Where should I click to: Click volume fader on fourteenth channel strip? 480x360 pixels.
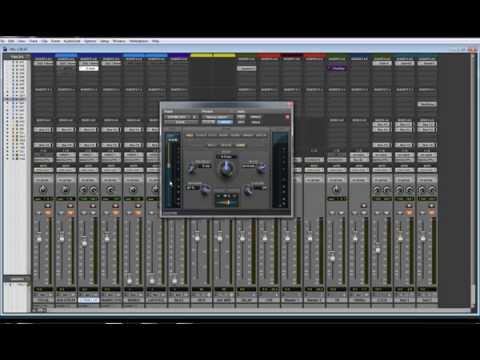click(x=332, y=257)
